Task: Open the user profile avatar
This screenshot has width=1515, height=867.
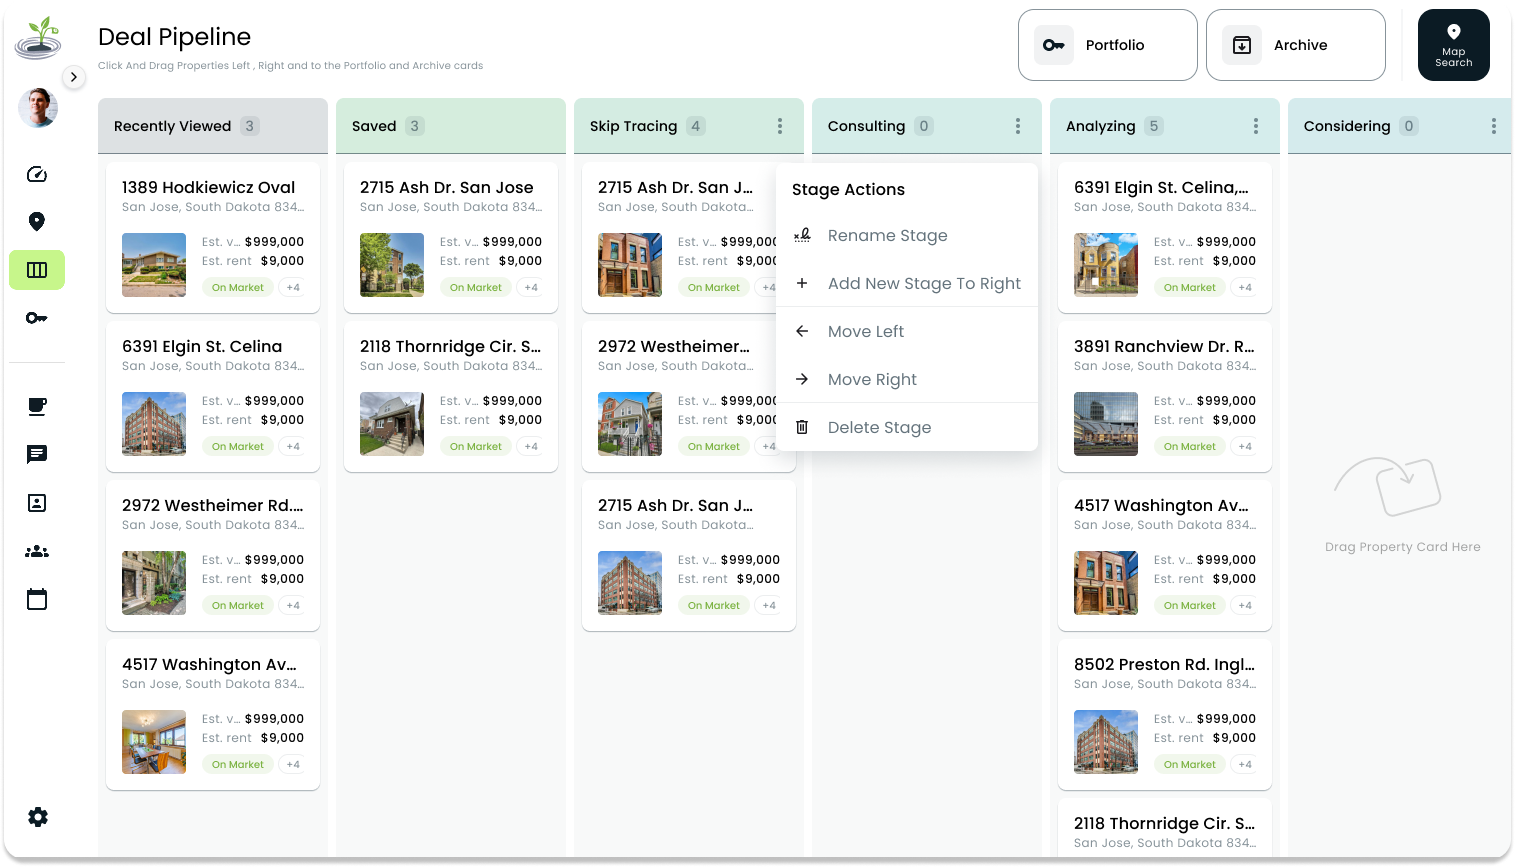Action: (x=38, y=107)
